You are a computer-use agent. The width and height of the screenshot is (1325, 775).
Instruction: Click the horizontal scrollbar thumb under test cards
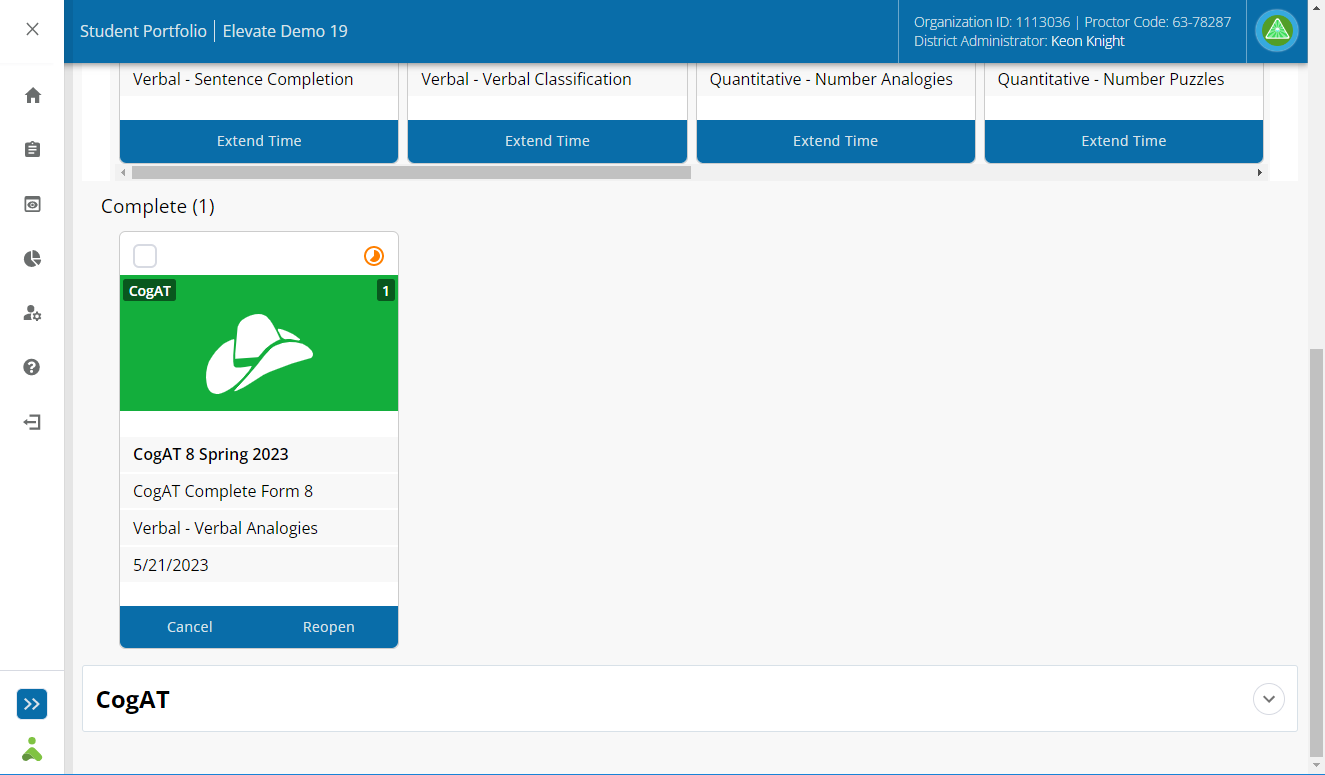click(410, 173)
